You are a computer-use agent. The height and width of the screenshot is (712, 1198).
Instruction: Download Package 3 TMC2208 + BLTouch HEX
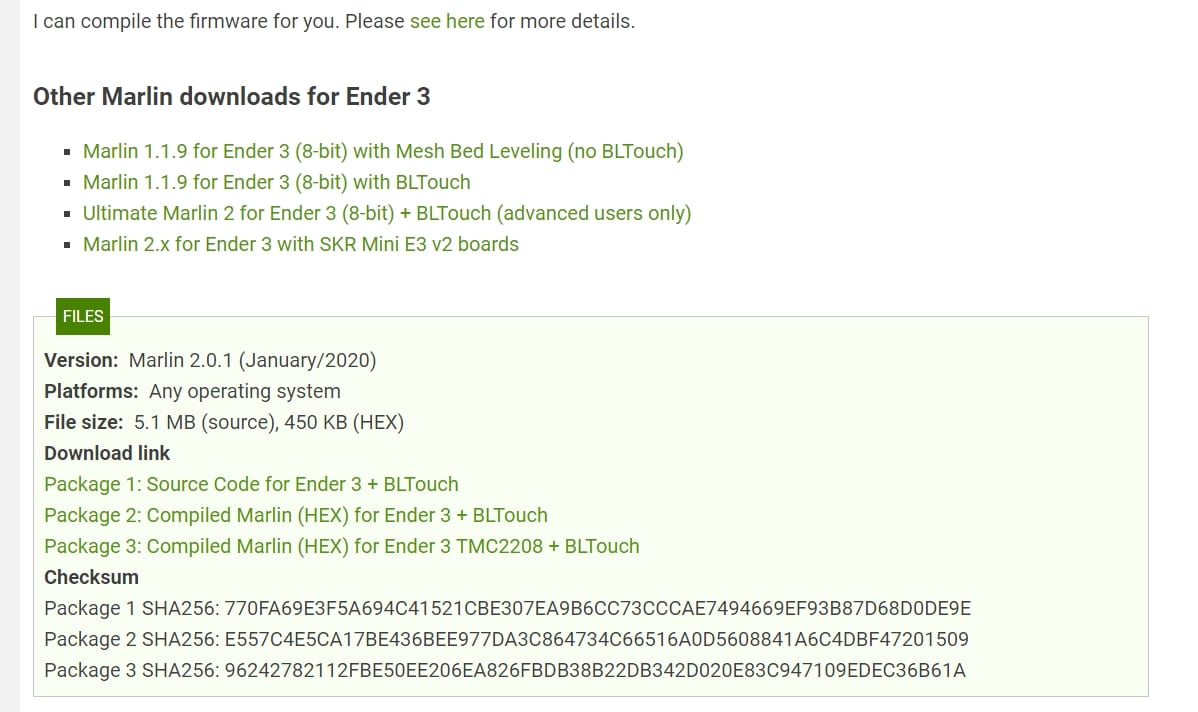tap(342, 546)
